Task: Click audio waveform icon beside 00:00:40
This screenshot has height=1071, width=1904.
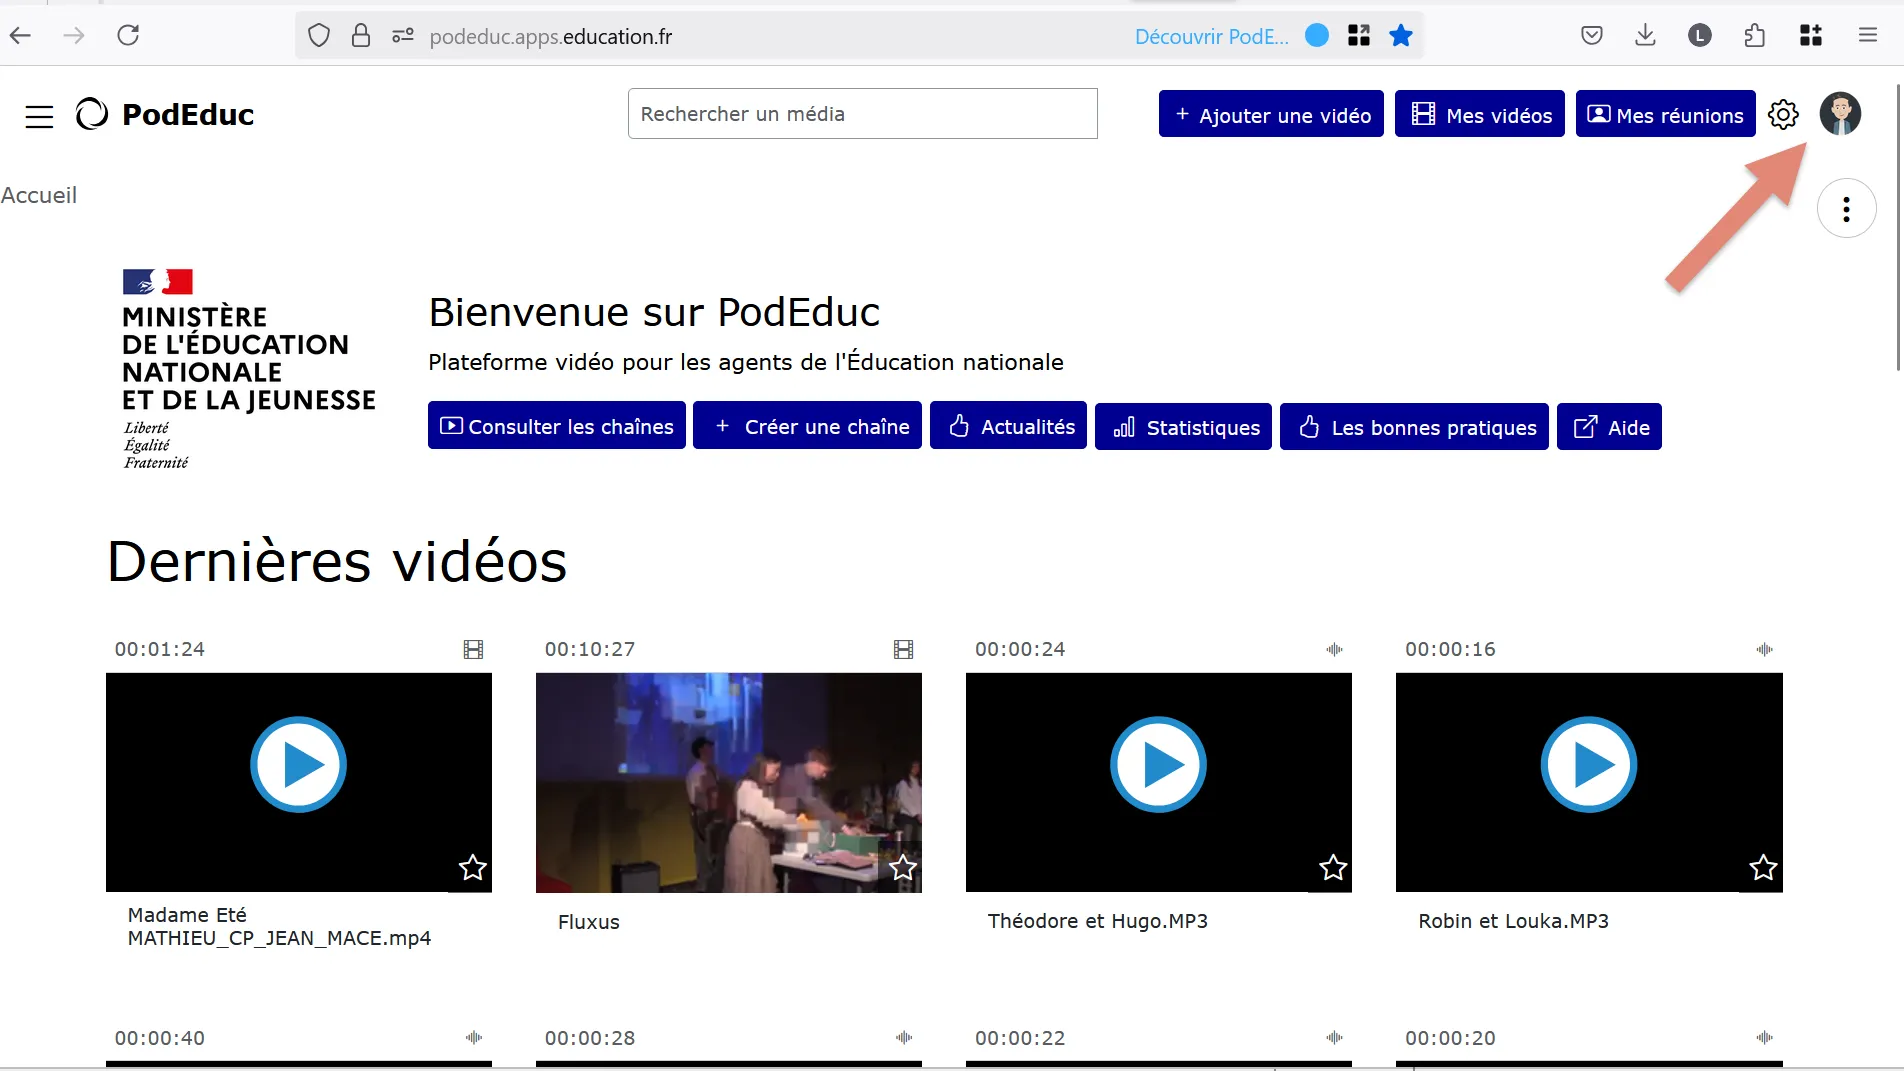Action: tap(474, 1038)
